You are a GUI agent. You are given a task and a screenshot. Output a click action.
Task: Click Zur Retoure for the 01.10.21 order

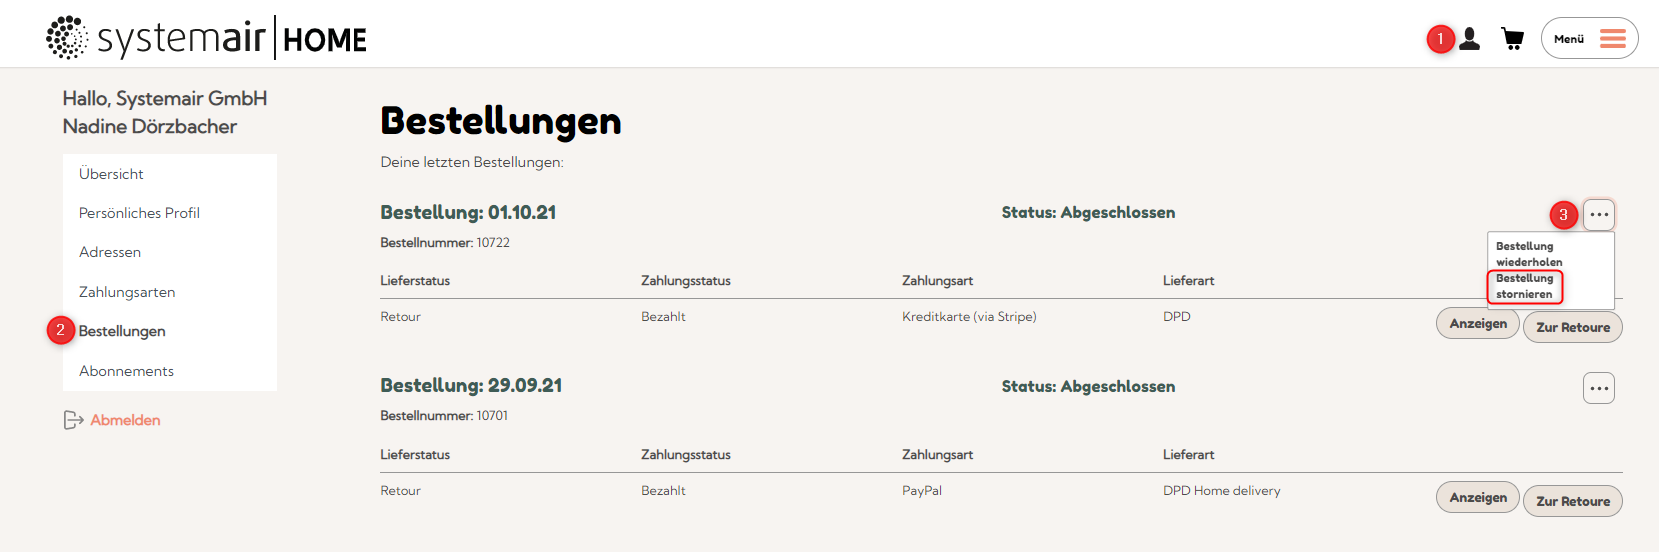point(1572,327)
